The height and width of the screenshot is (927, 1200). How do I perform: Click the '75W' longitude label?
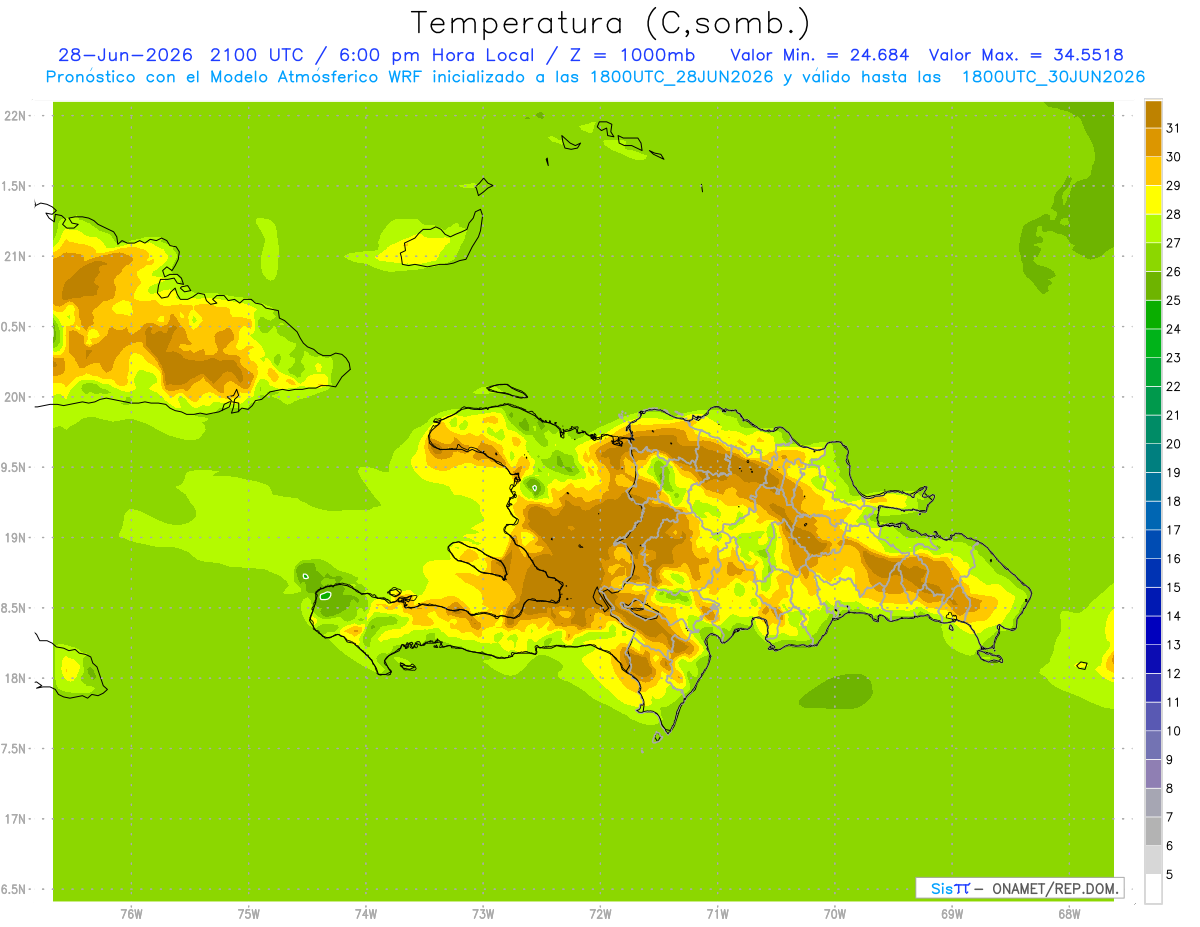249,914
